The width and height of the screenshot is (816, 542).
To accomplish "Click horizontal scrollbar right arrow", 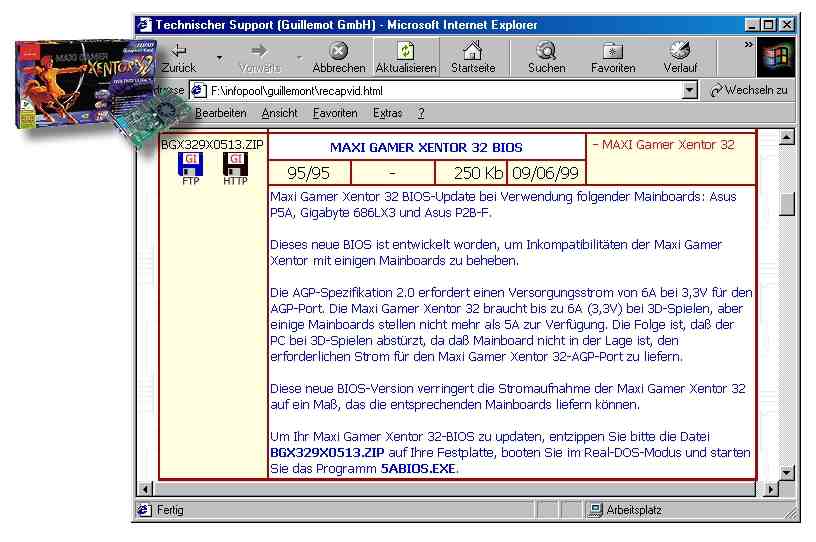I will point(771,489).
